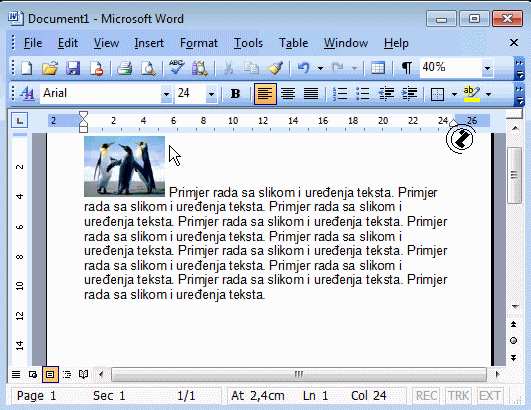Open a file with the Open folder icon
The height and width of the screenshot is (410, 531).
click(x=50, y=68)
